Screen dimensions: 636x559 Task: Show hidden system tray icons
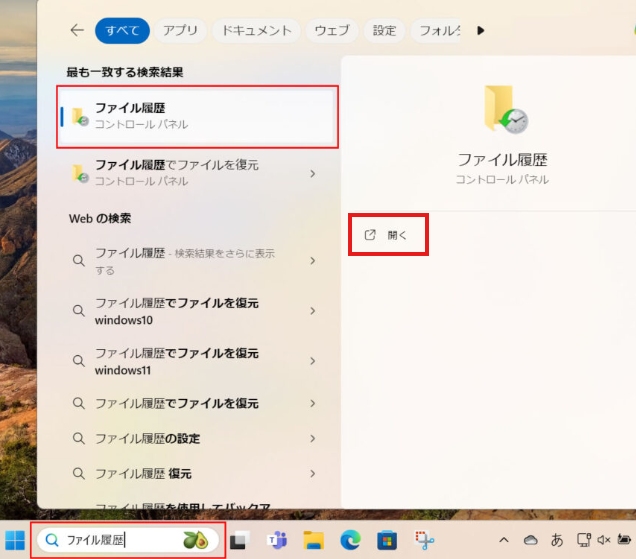[504, 540]
